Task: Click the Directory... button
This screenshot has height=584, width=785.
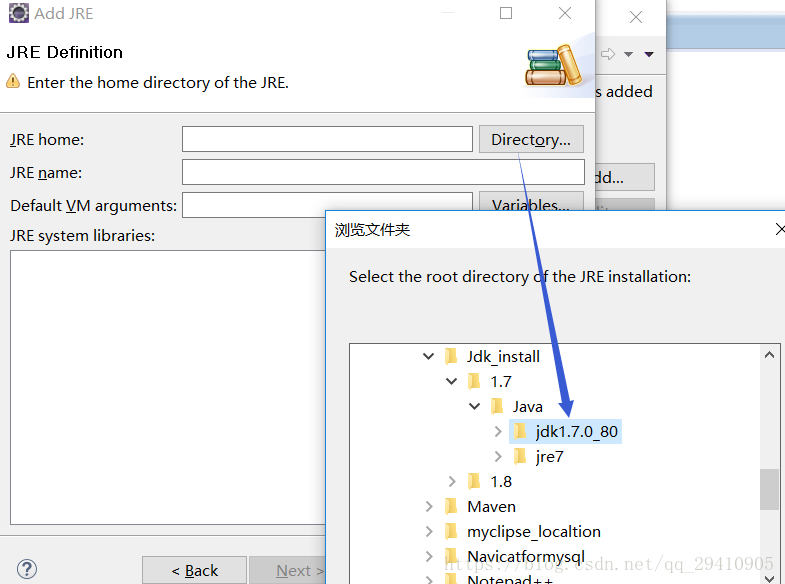Action: coord(531,139)
